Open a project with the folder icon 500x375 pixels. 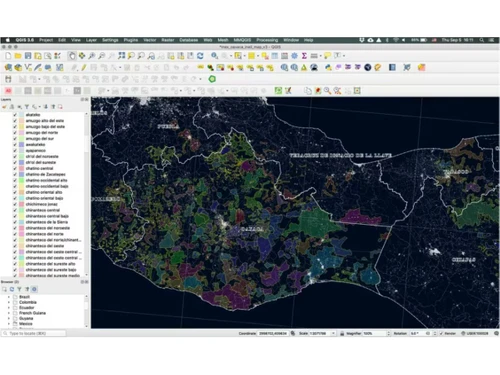[18, 56]
